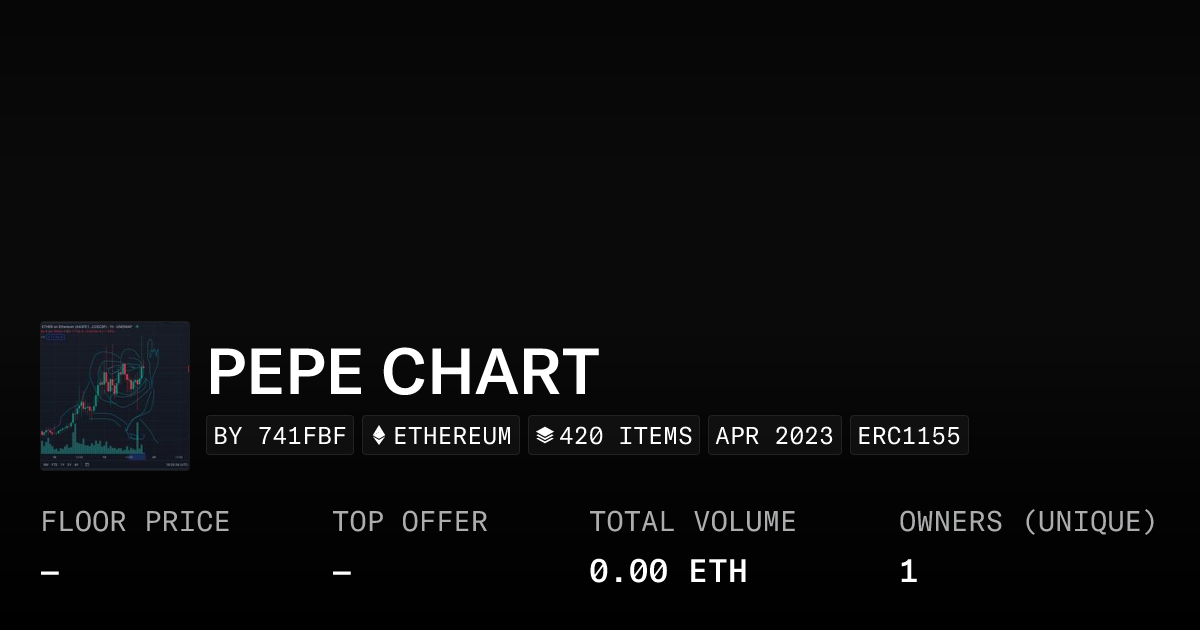
Task: Click the APR 2023 creation date badge
Action: point(774,436)
